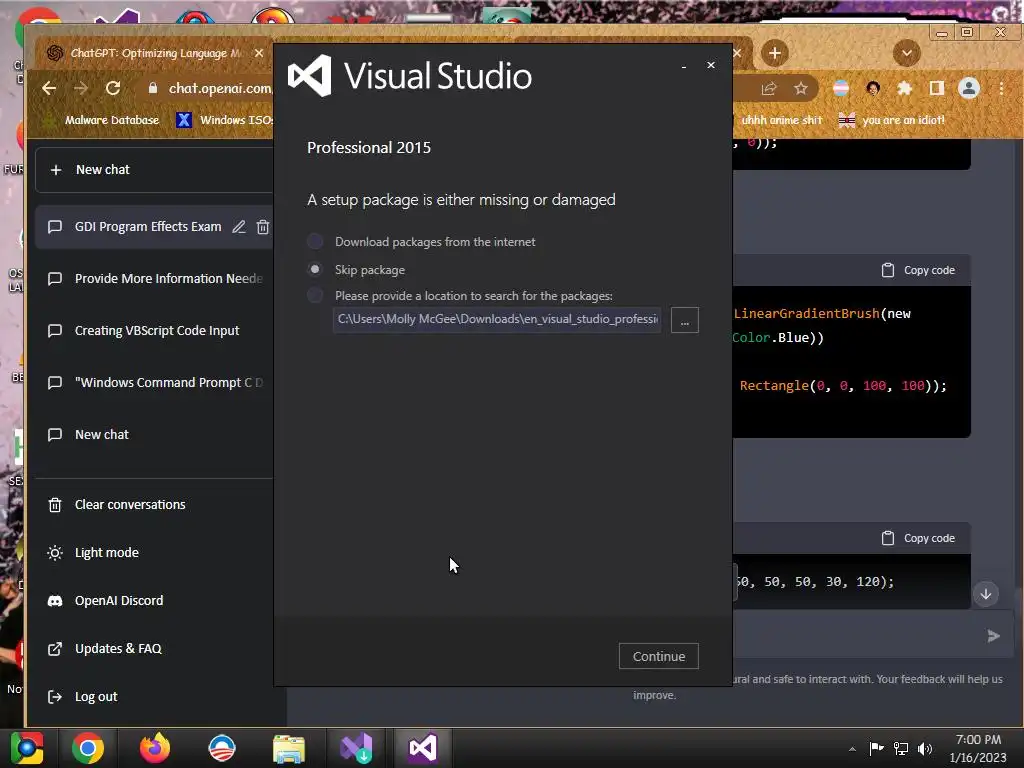
Task: Reload the ChatGPT page
Action: [x=113, y=88]
